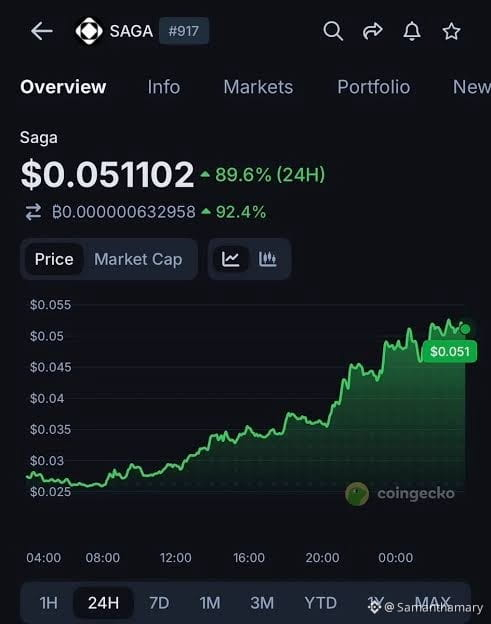
Task: Select the Market Cap toggle
Action: click(x=138, y=259)
